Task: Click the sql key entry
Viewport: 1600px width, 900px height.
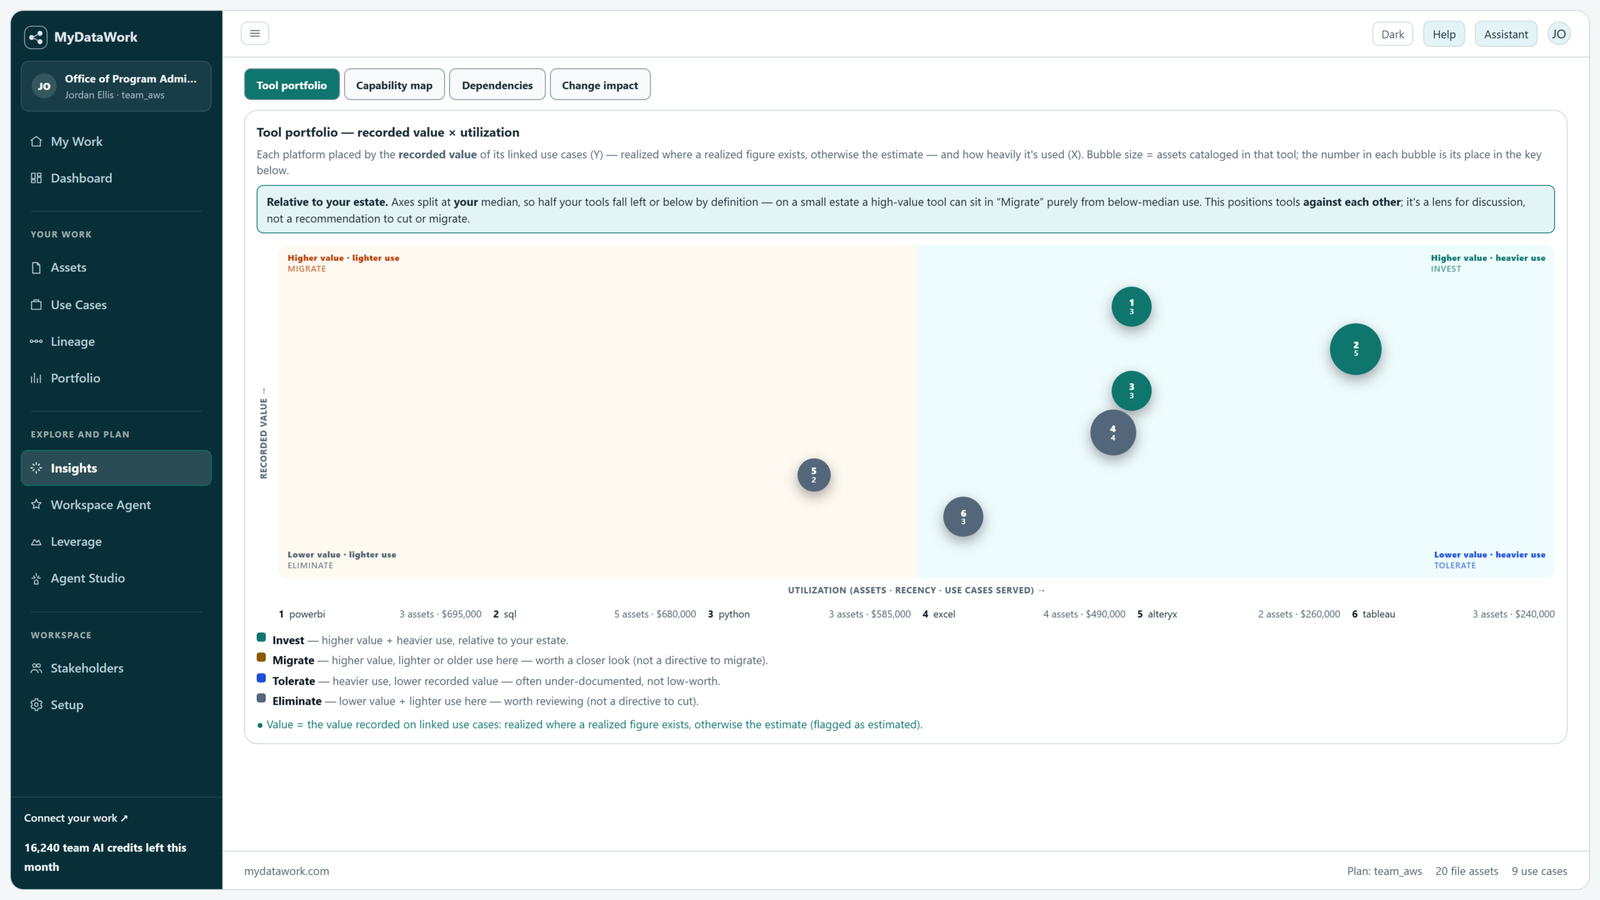Action: (x=595, y=614)
